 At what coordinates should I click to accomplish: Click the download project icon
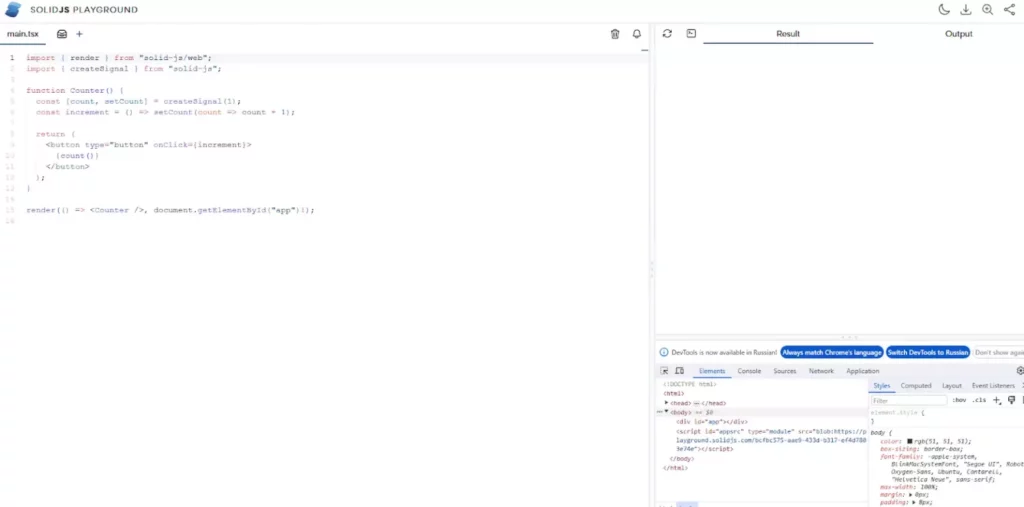tap(966, 10)
